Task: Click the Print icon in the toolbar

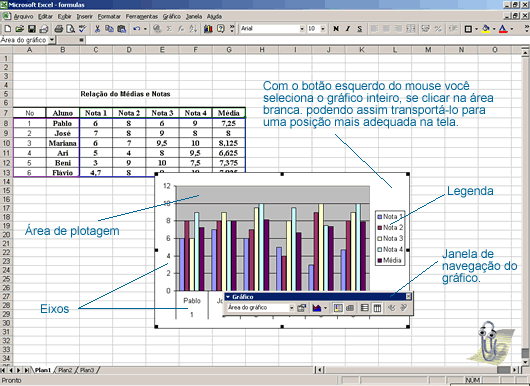Action: 59,29
